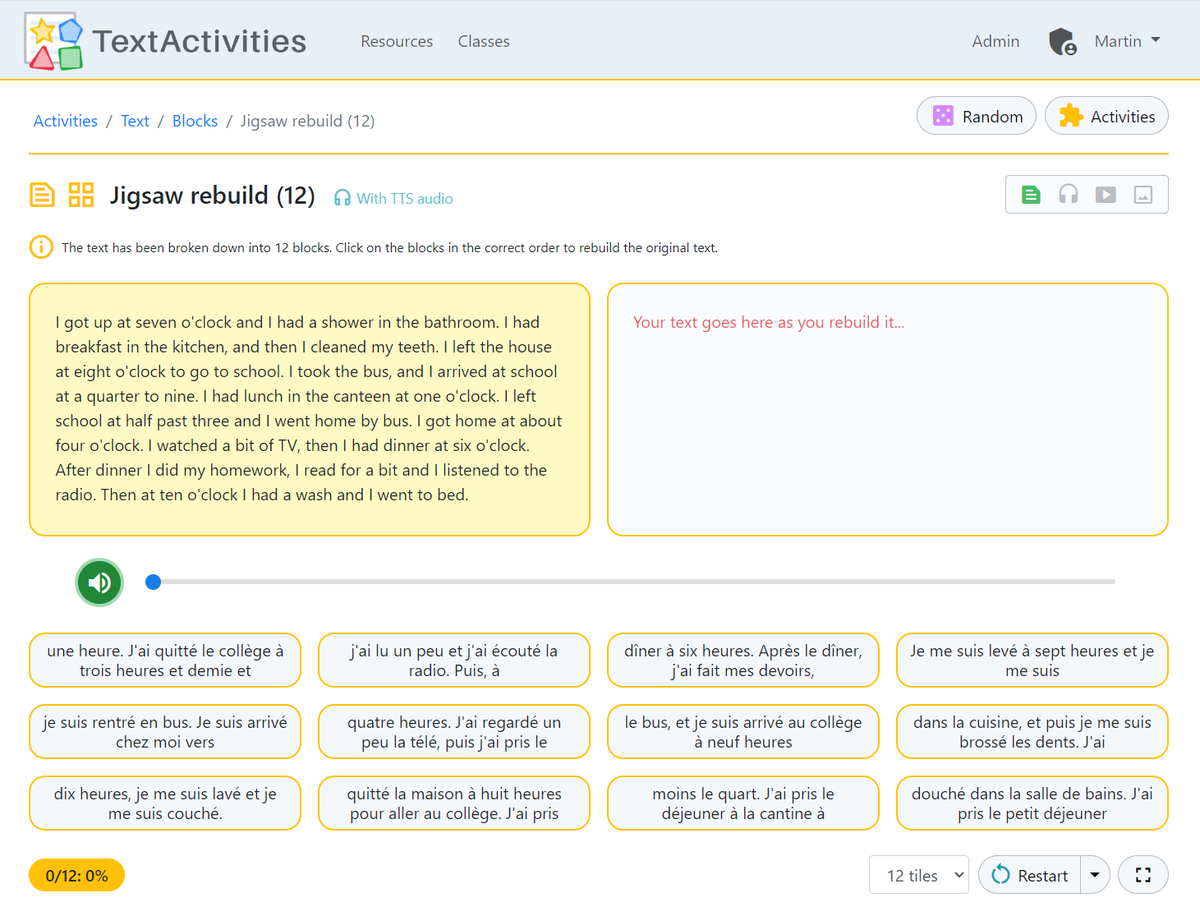Select the text view icon in the media toolbar

[1031, 194]
